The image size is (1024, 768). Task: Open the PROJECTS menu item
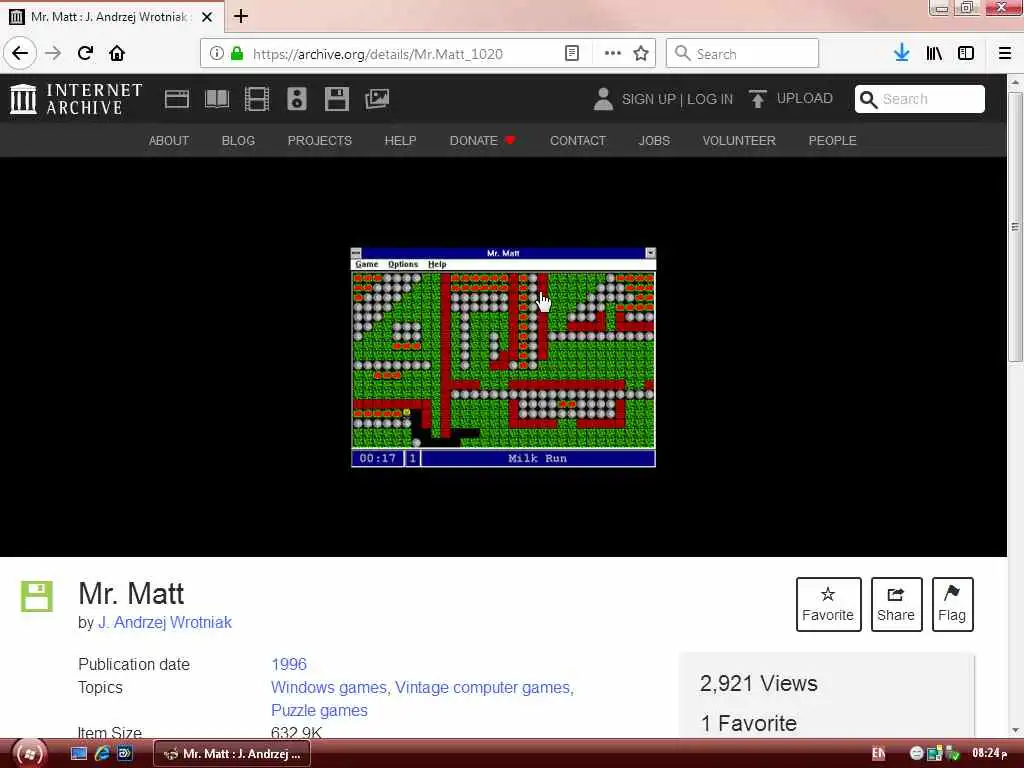[319, 140]
